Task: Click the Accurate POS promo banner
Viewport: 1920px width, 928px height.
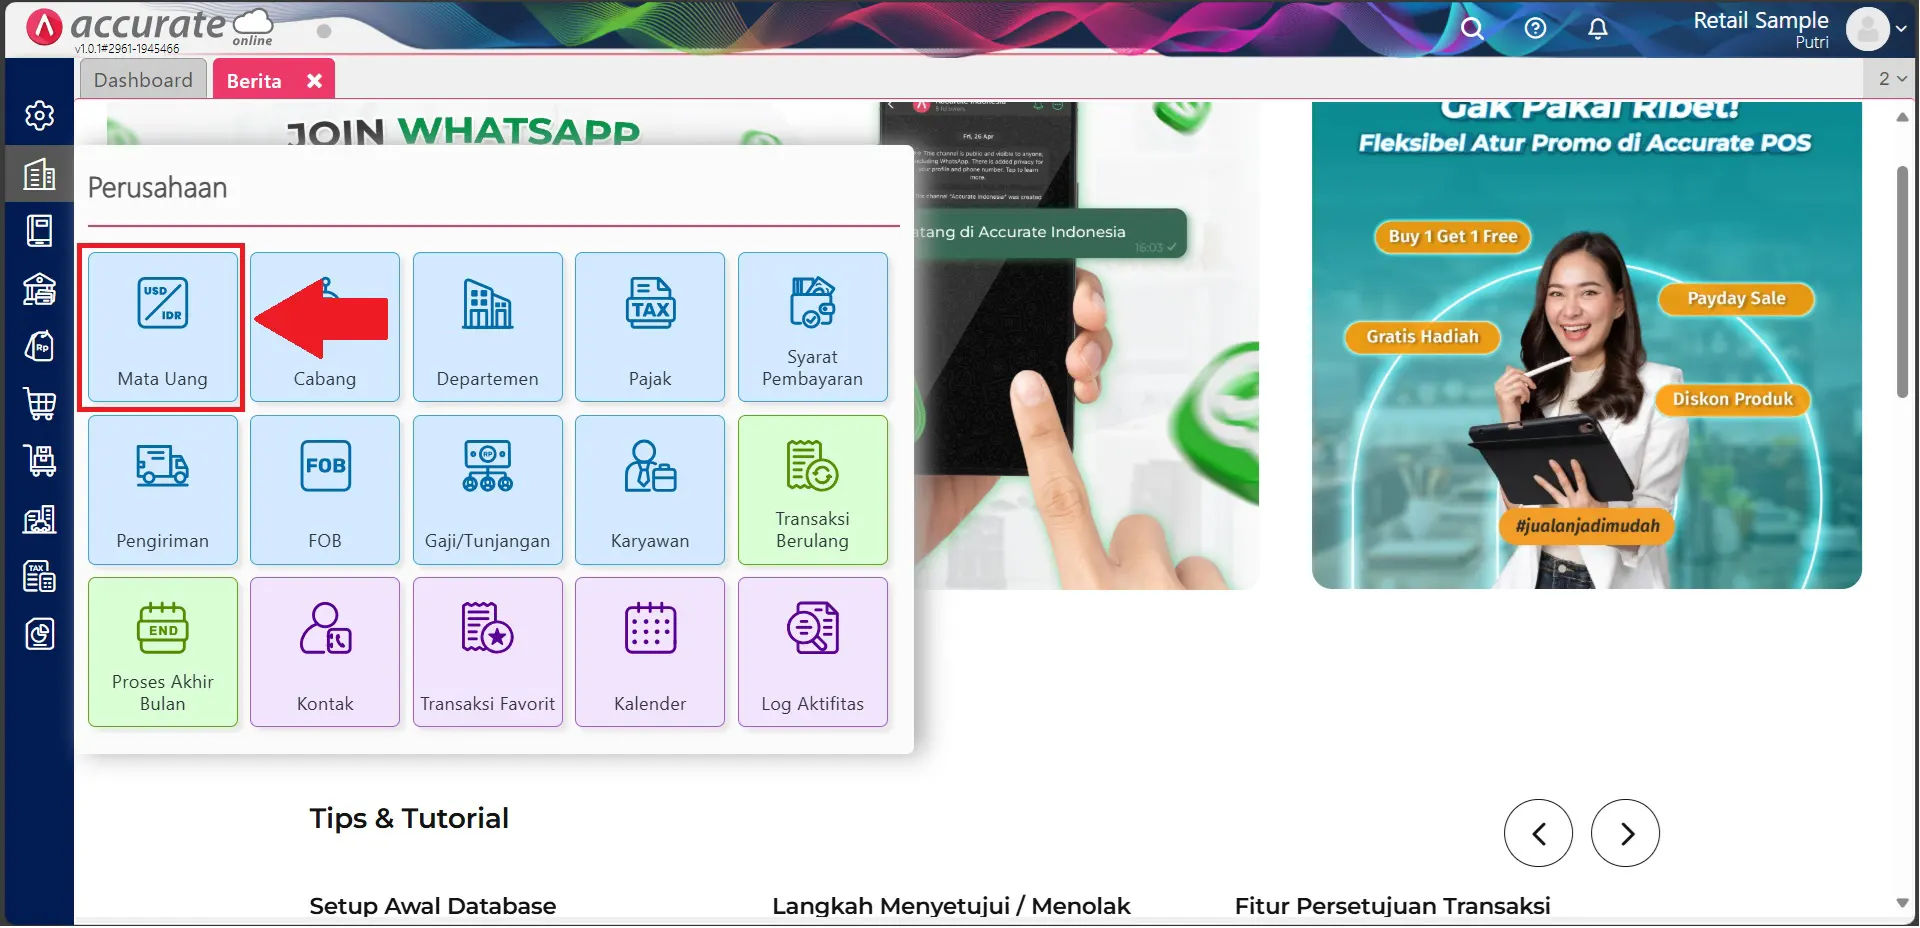Action: (x=1586, y=345)
